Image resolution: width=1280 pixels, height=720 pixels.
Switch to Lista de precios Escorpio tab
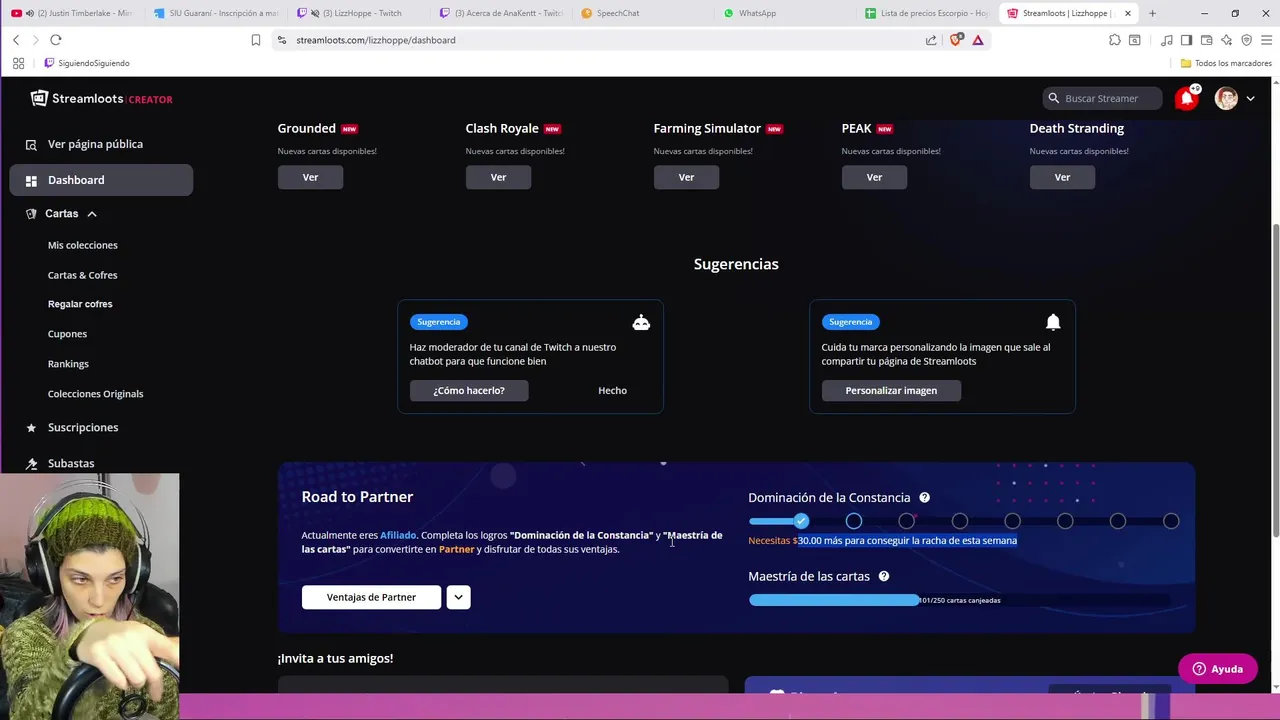(x=928, y=13)
